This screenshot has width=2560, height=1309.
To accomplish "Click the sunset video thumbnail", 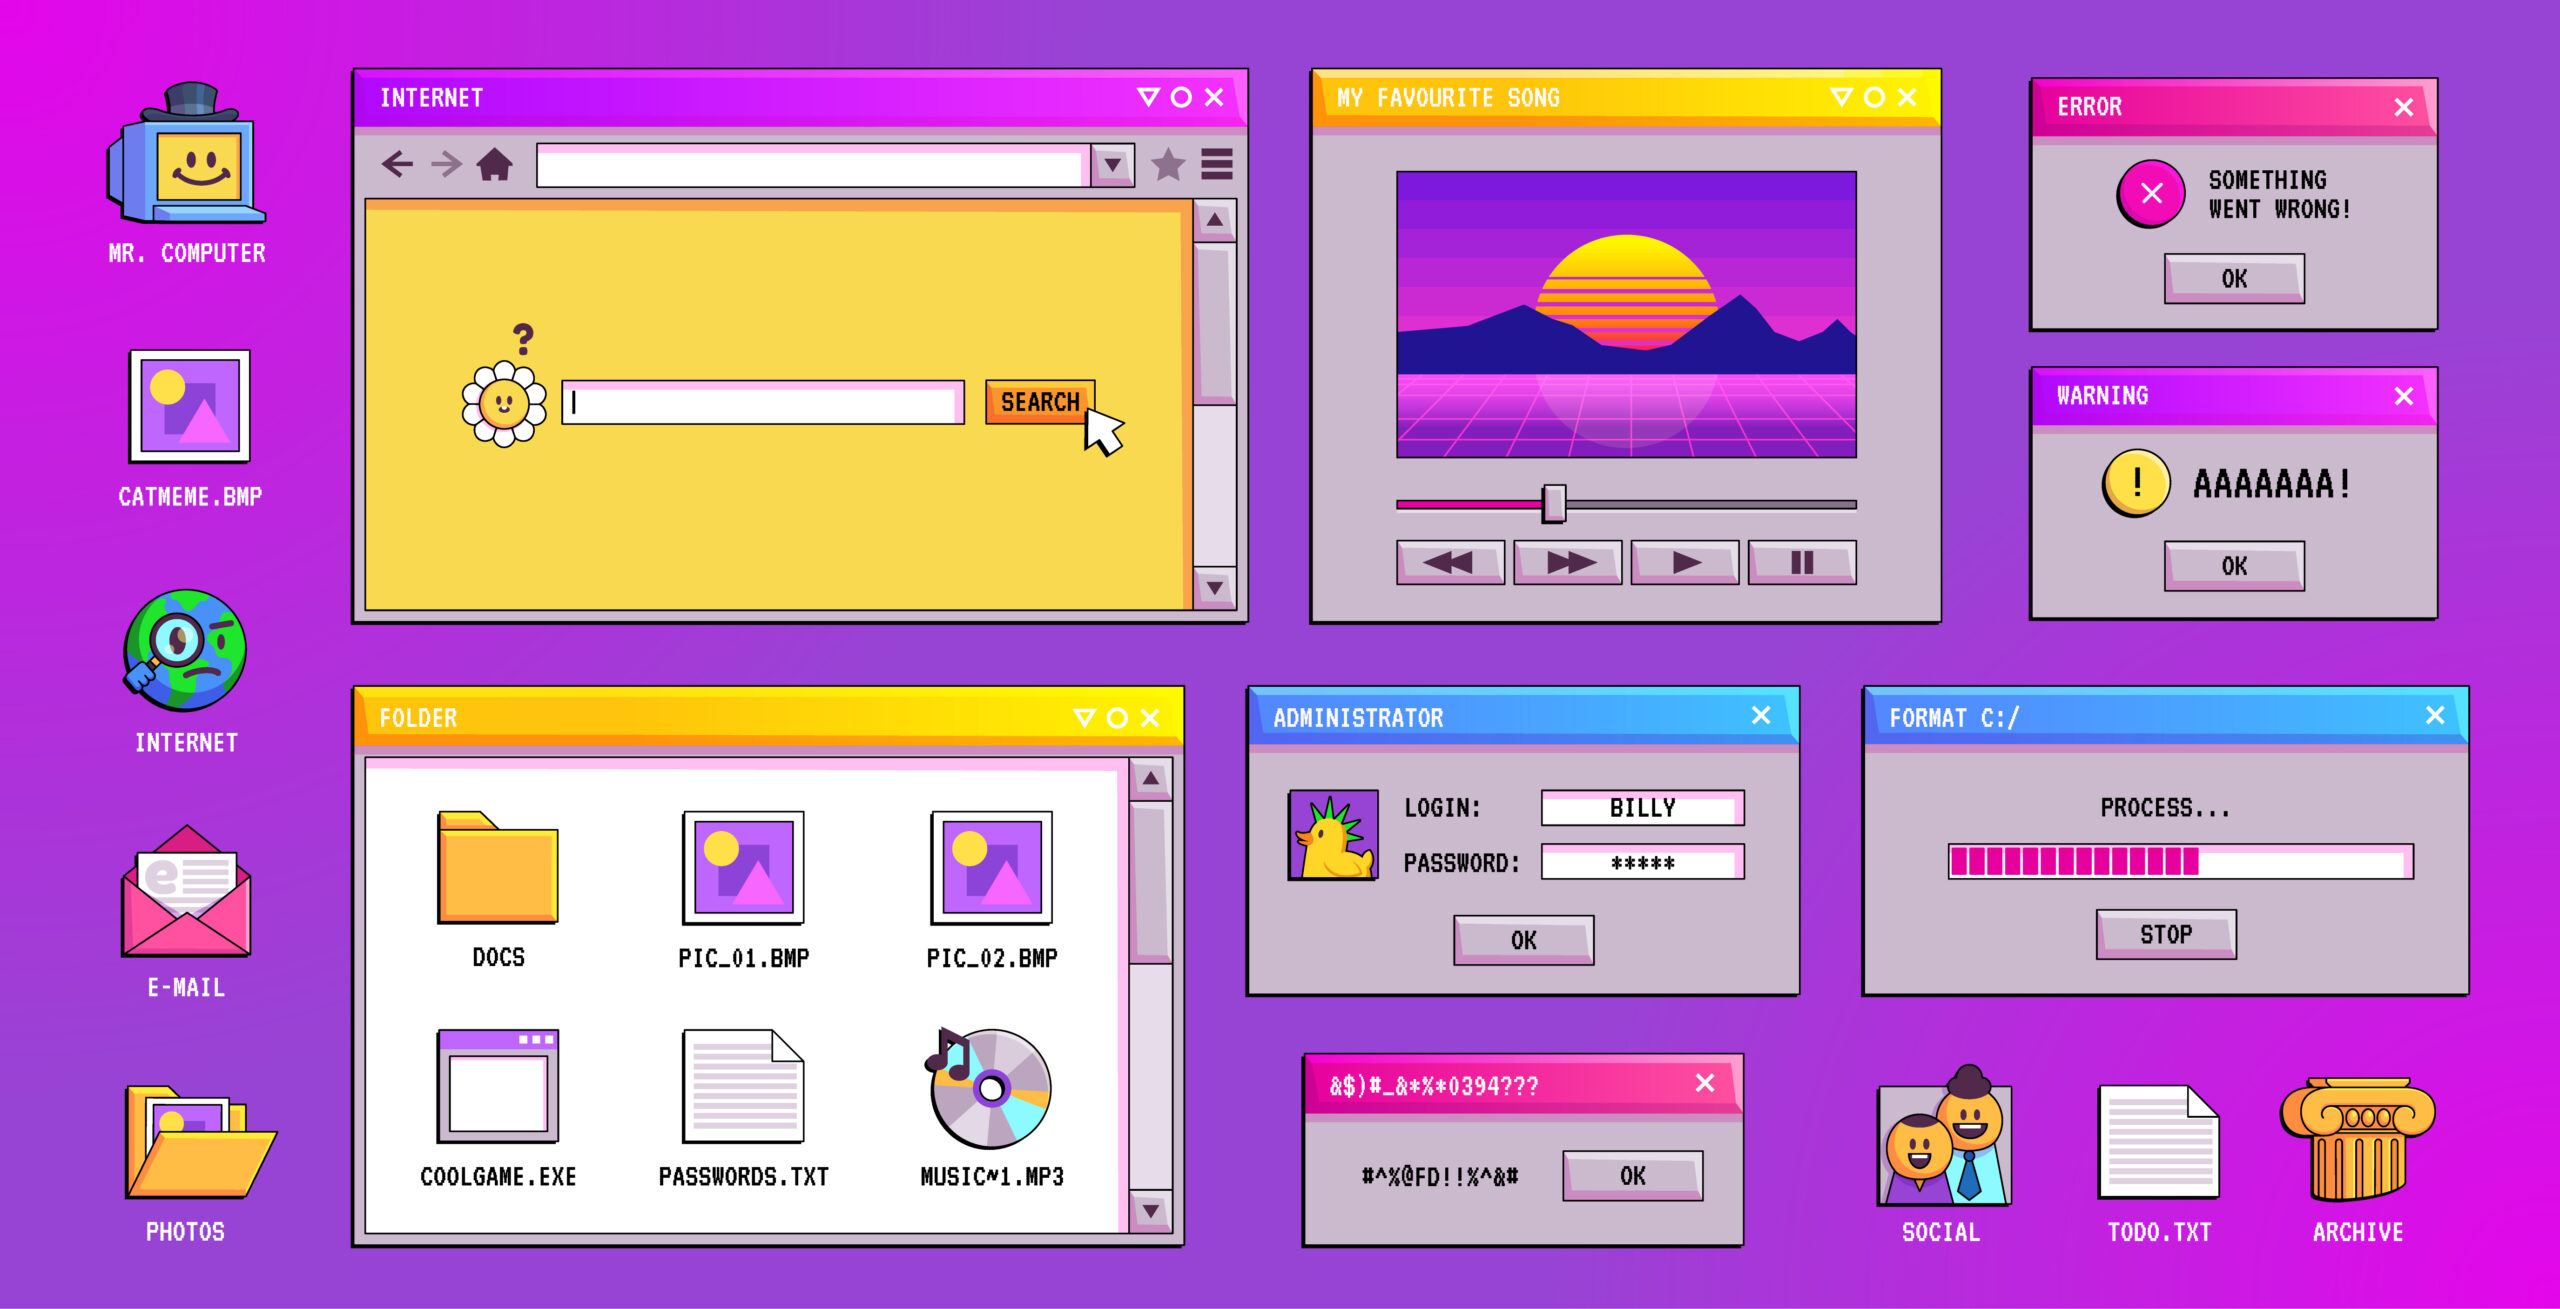I will point(1626,314).
